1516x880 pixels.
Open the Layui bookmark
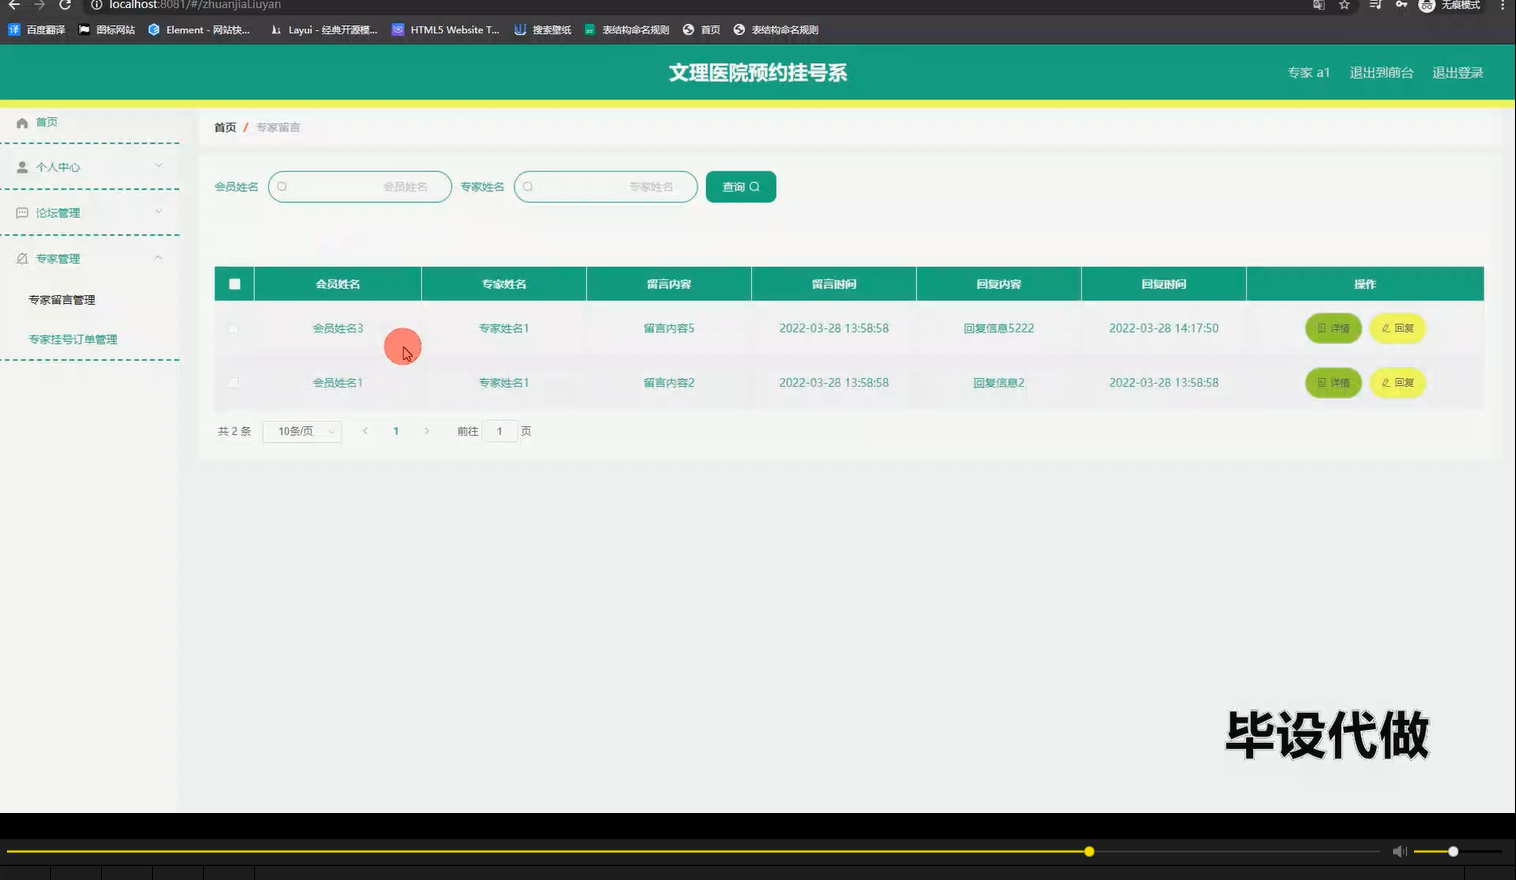click(324, 30)
